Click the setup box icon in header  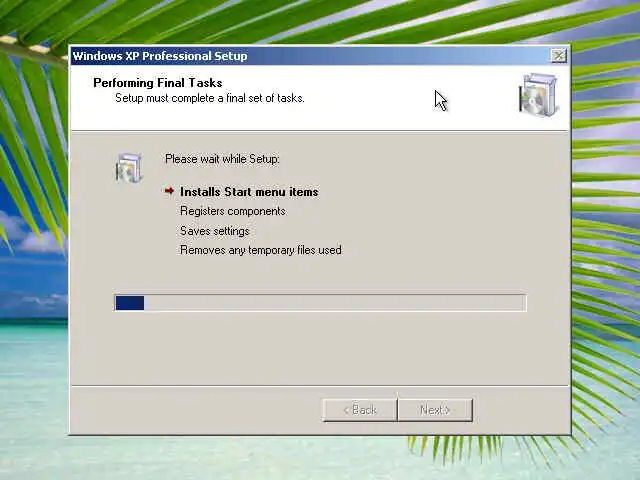[x=538, y=96]
